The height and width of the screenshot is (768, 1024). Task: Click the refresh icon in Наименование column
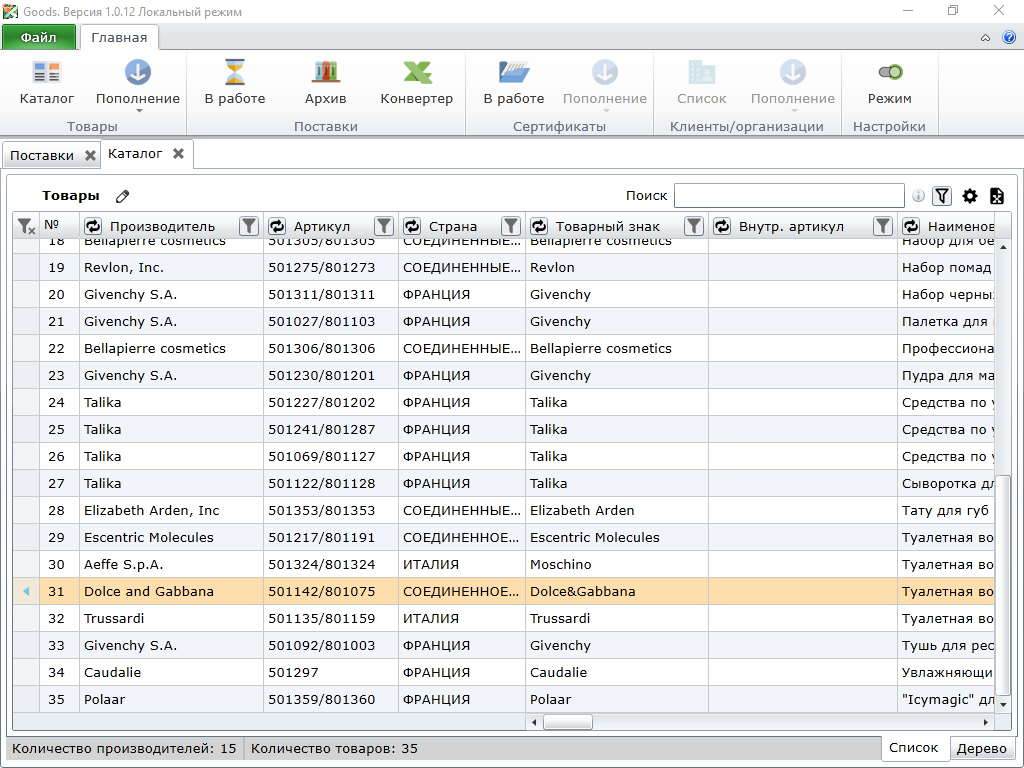click(x=911, y=226)
